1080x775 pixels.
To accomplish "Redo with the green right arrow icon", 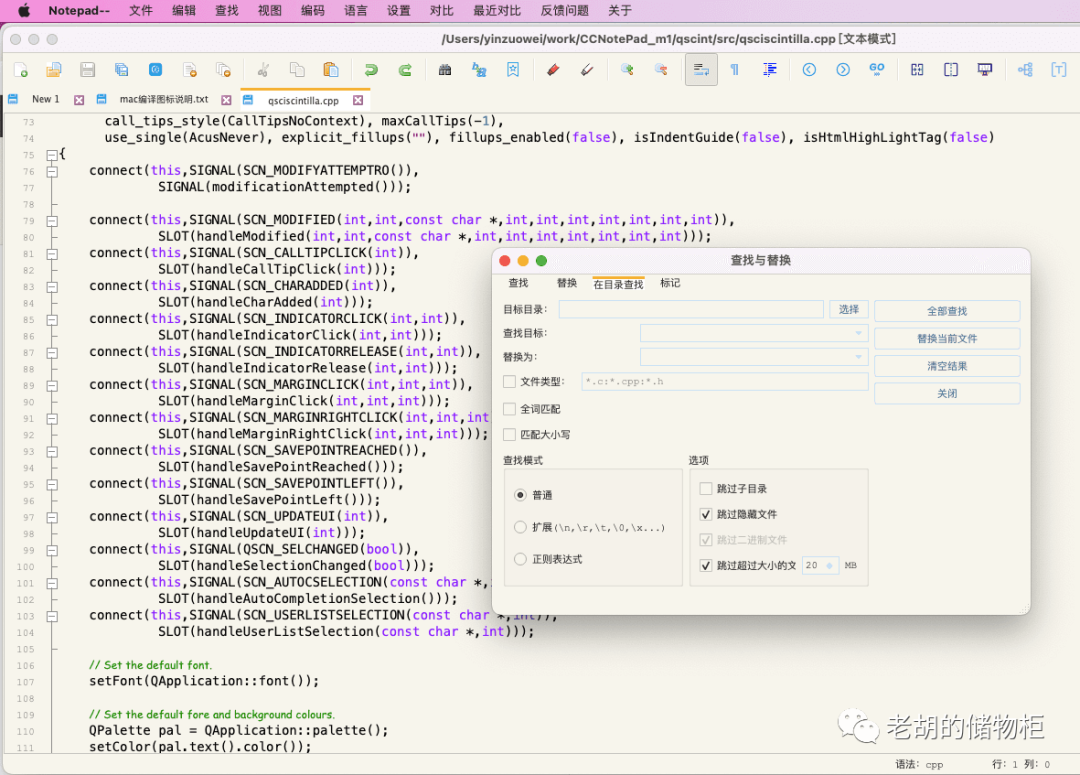I will point(405,70).
